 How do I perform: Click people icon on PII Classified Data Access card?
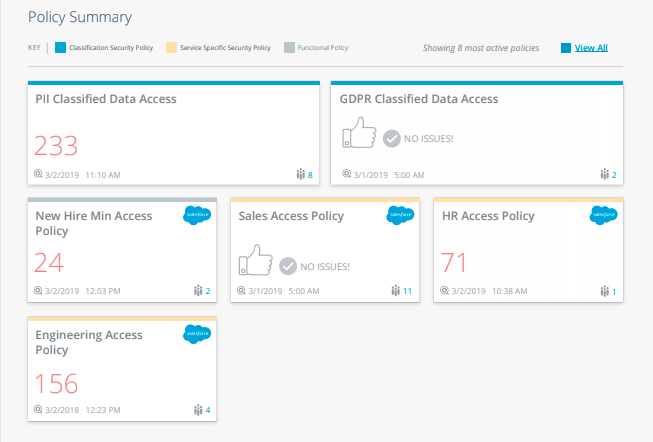pos(300,174)
